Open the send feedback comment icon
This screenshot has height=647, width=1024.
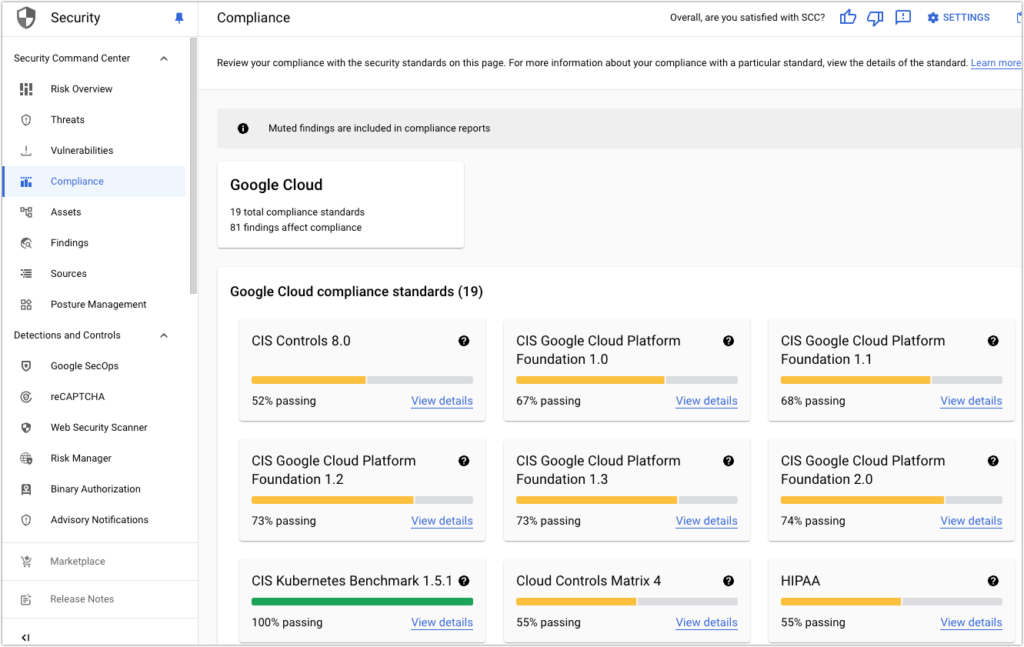tap(903, 18)
